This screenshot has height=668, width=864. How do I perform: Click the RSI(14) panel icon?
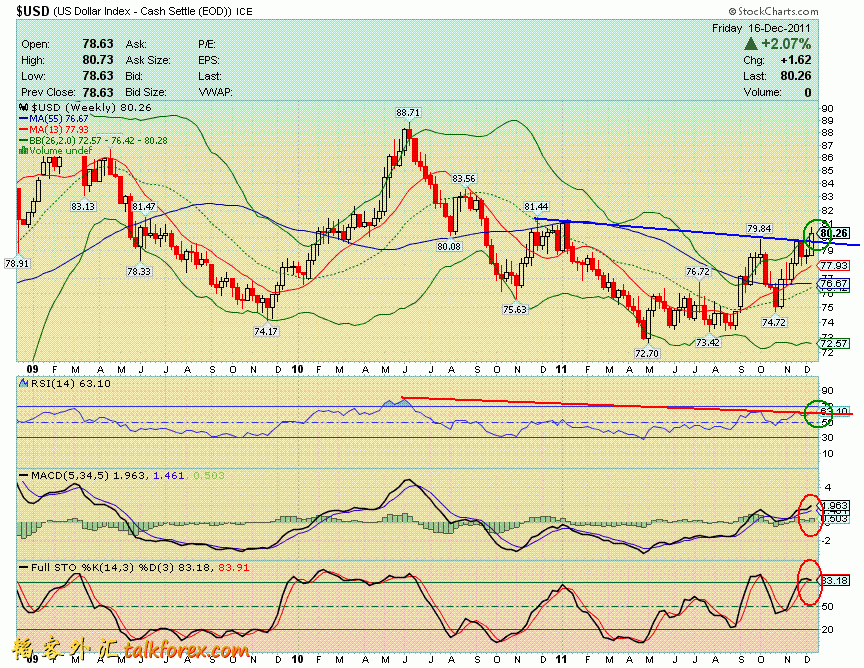[x=23, y=383]
